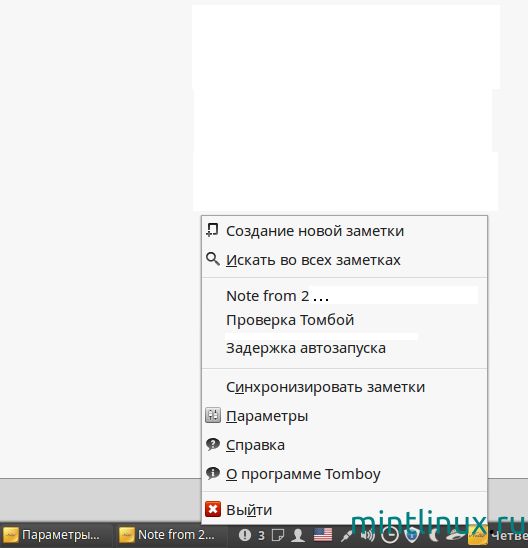Click the exclamation notification tray icon
This screenshot has width=528, height=548.
245,535
